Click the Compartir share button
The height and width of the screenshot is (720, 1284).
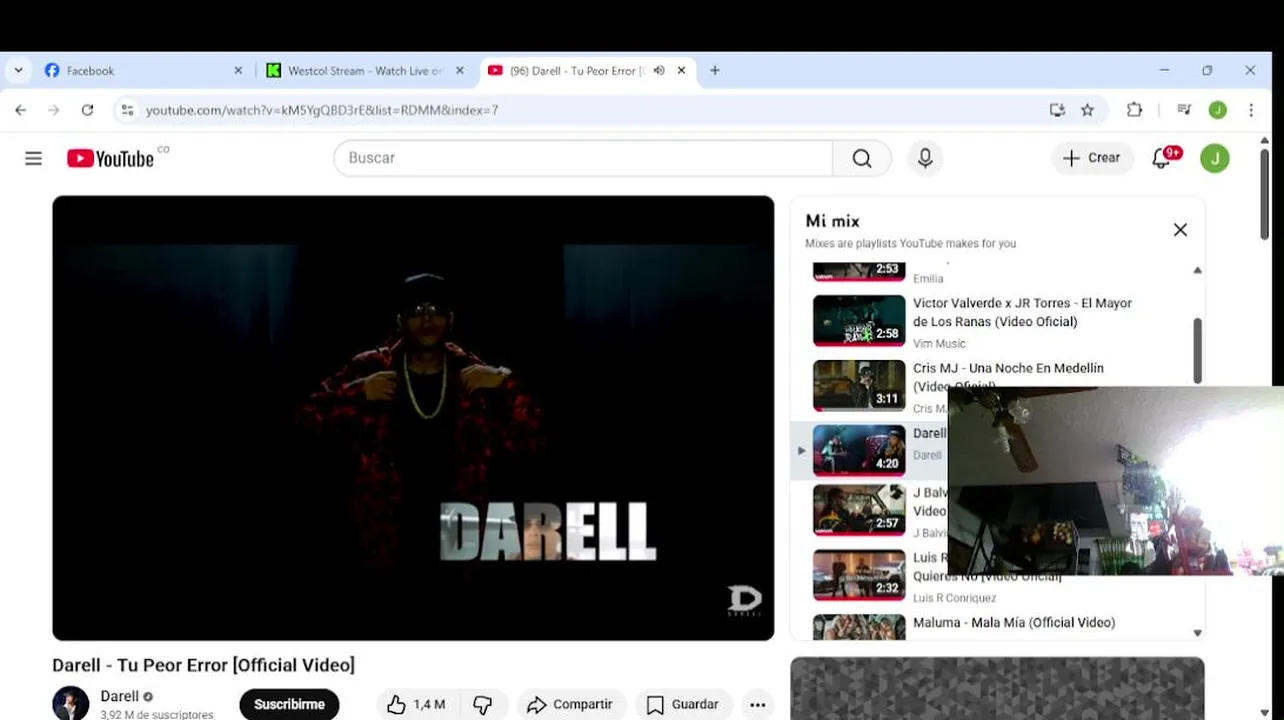[x=570, y=704]
